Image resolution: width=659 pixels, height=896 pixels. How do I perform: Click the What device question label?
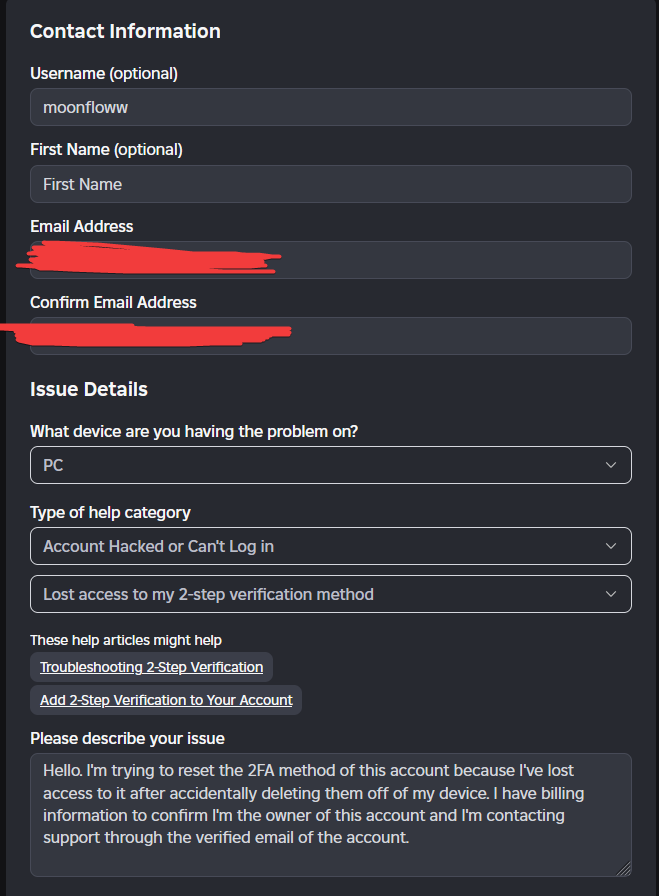[193, 431]
